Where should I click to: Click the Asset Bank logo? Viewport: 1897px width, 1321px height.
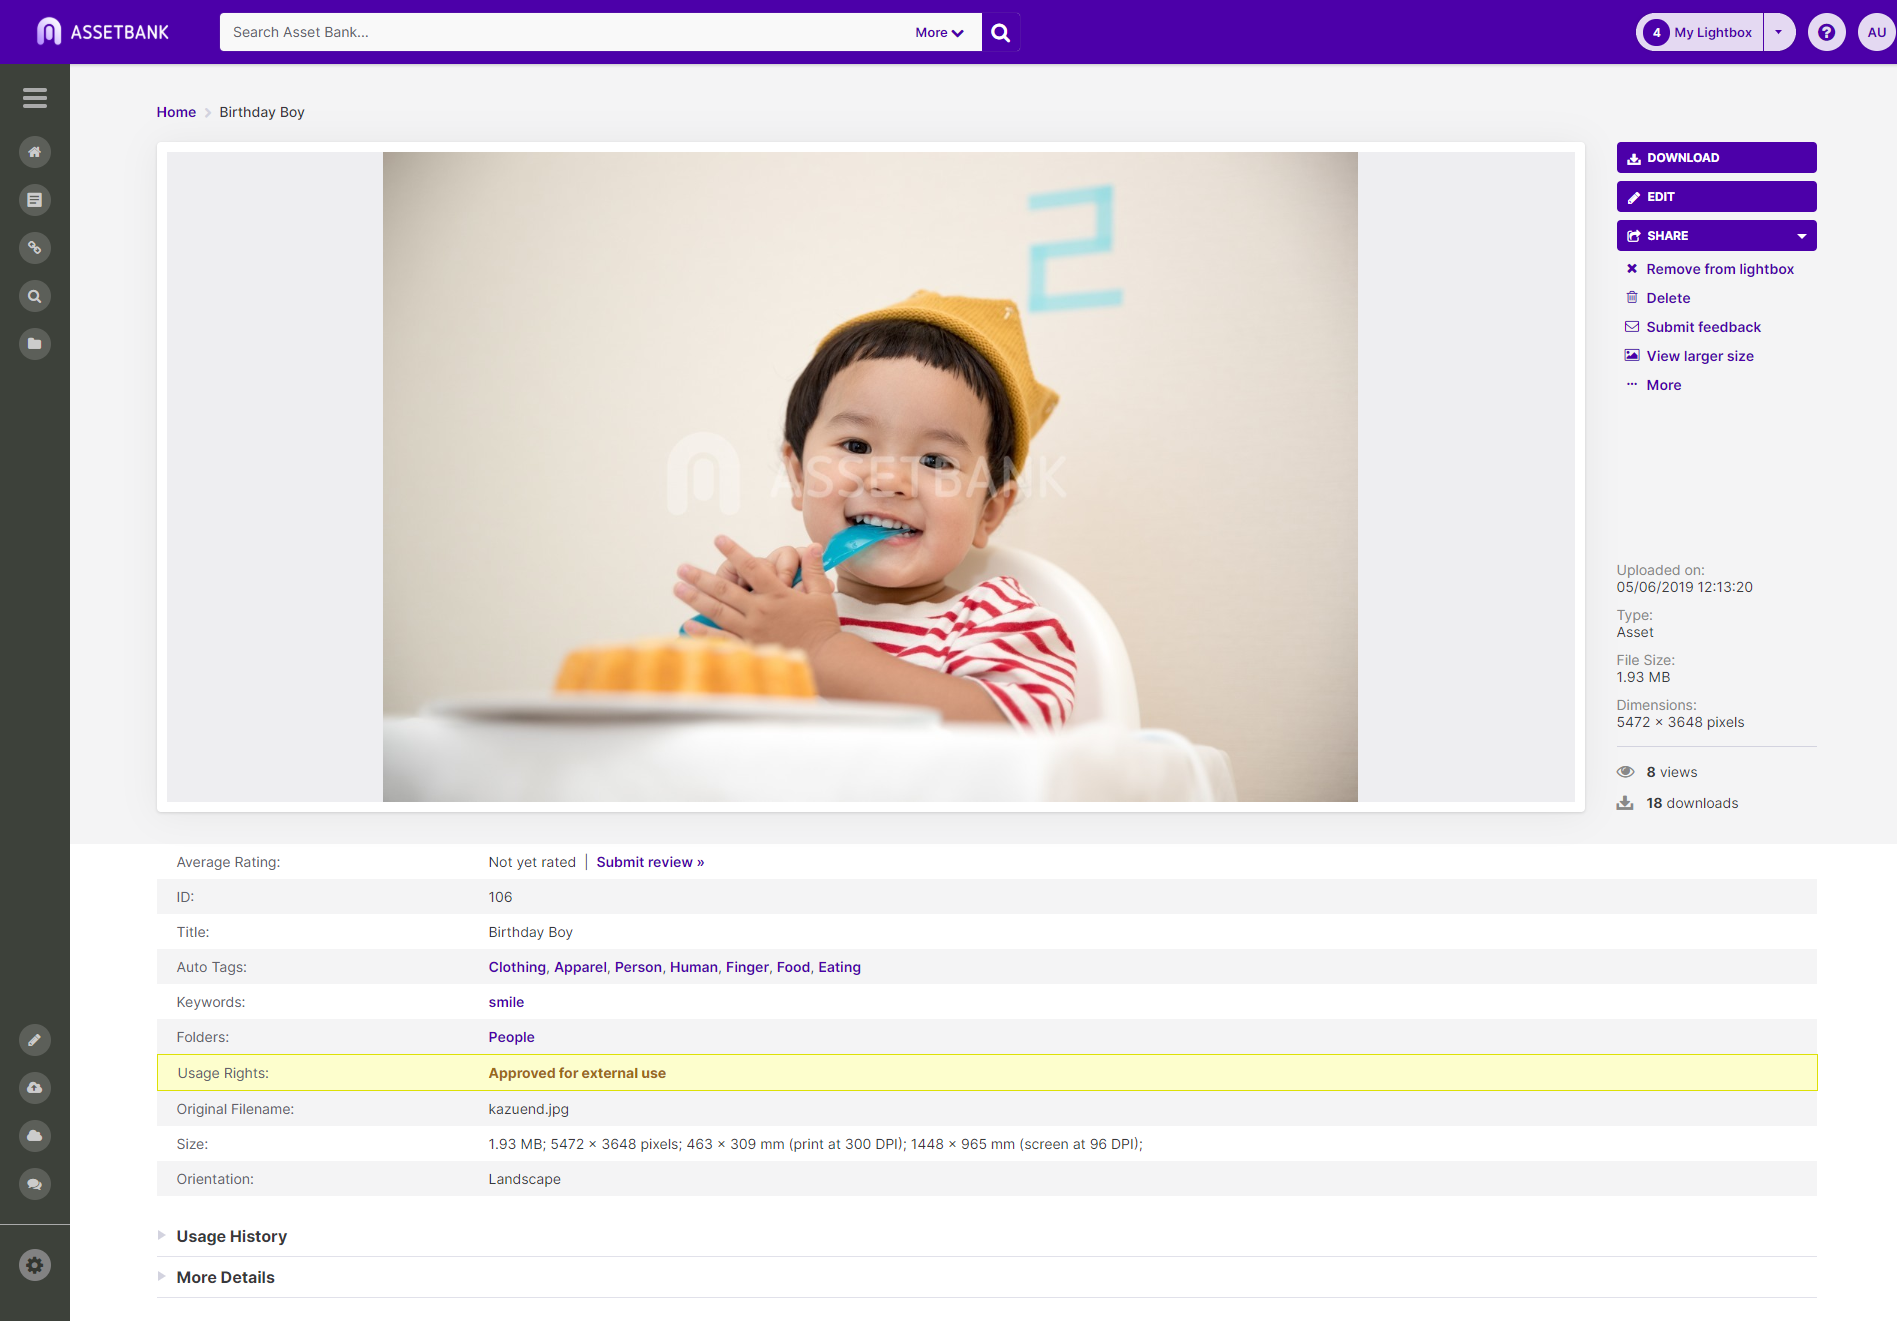coord(103,32)
